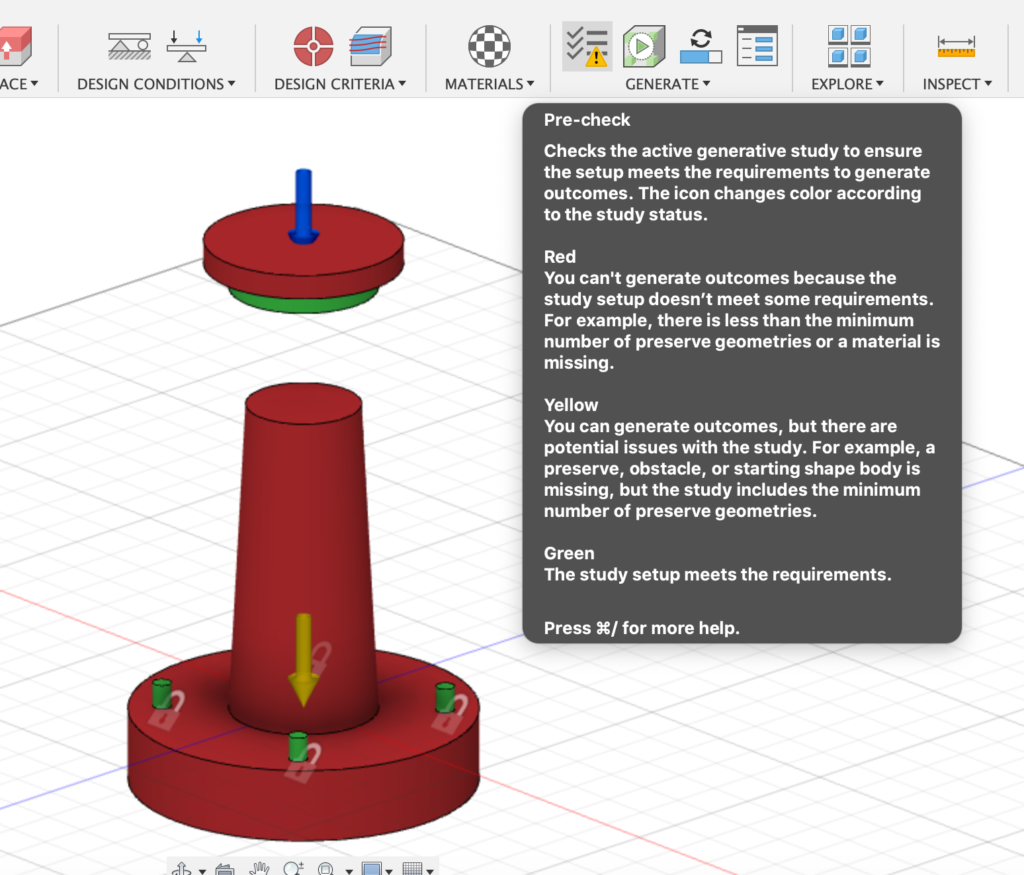Click the Structural Constraints icon

point(129,45)
